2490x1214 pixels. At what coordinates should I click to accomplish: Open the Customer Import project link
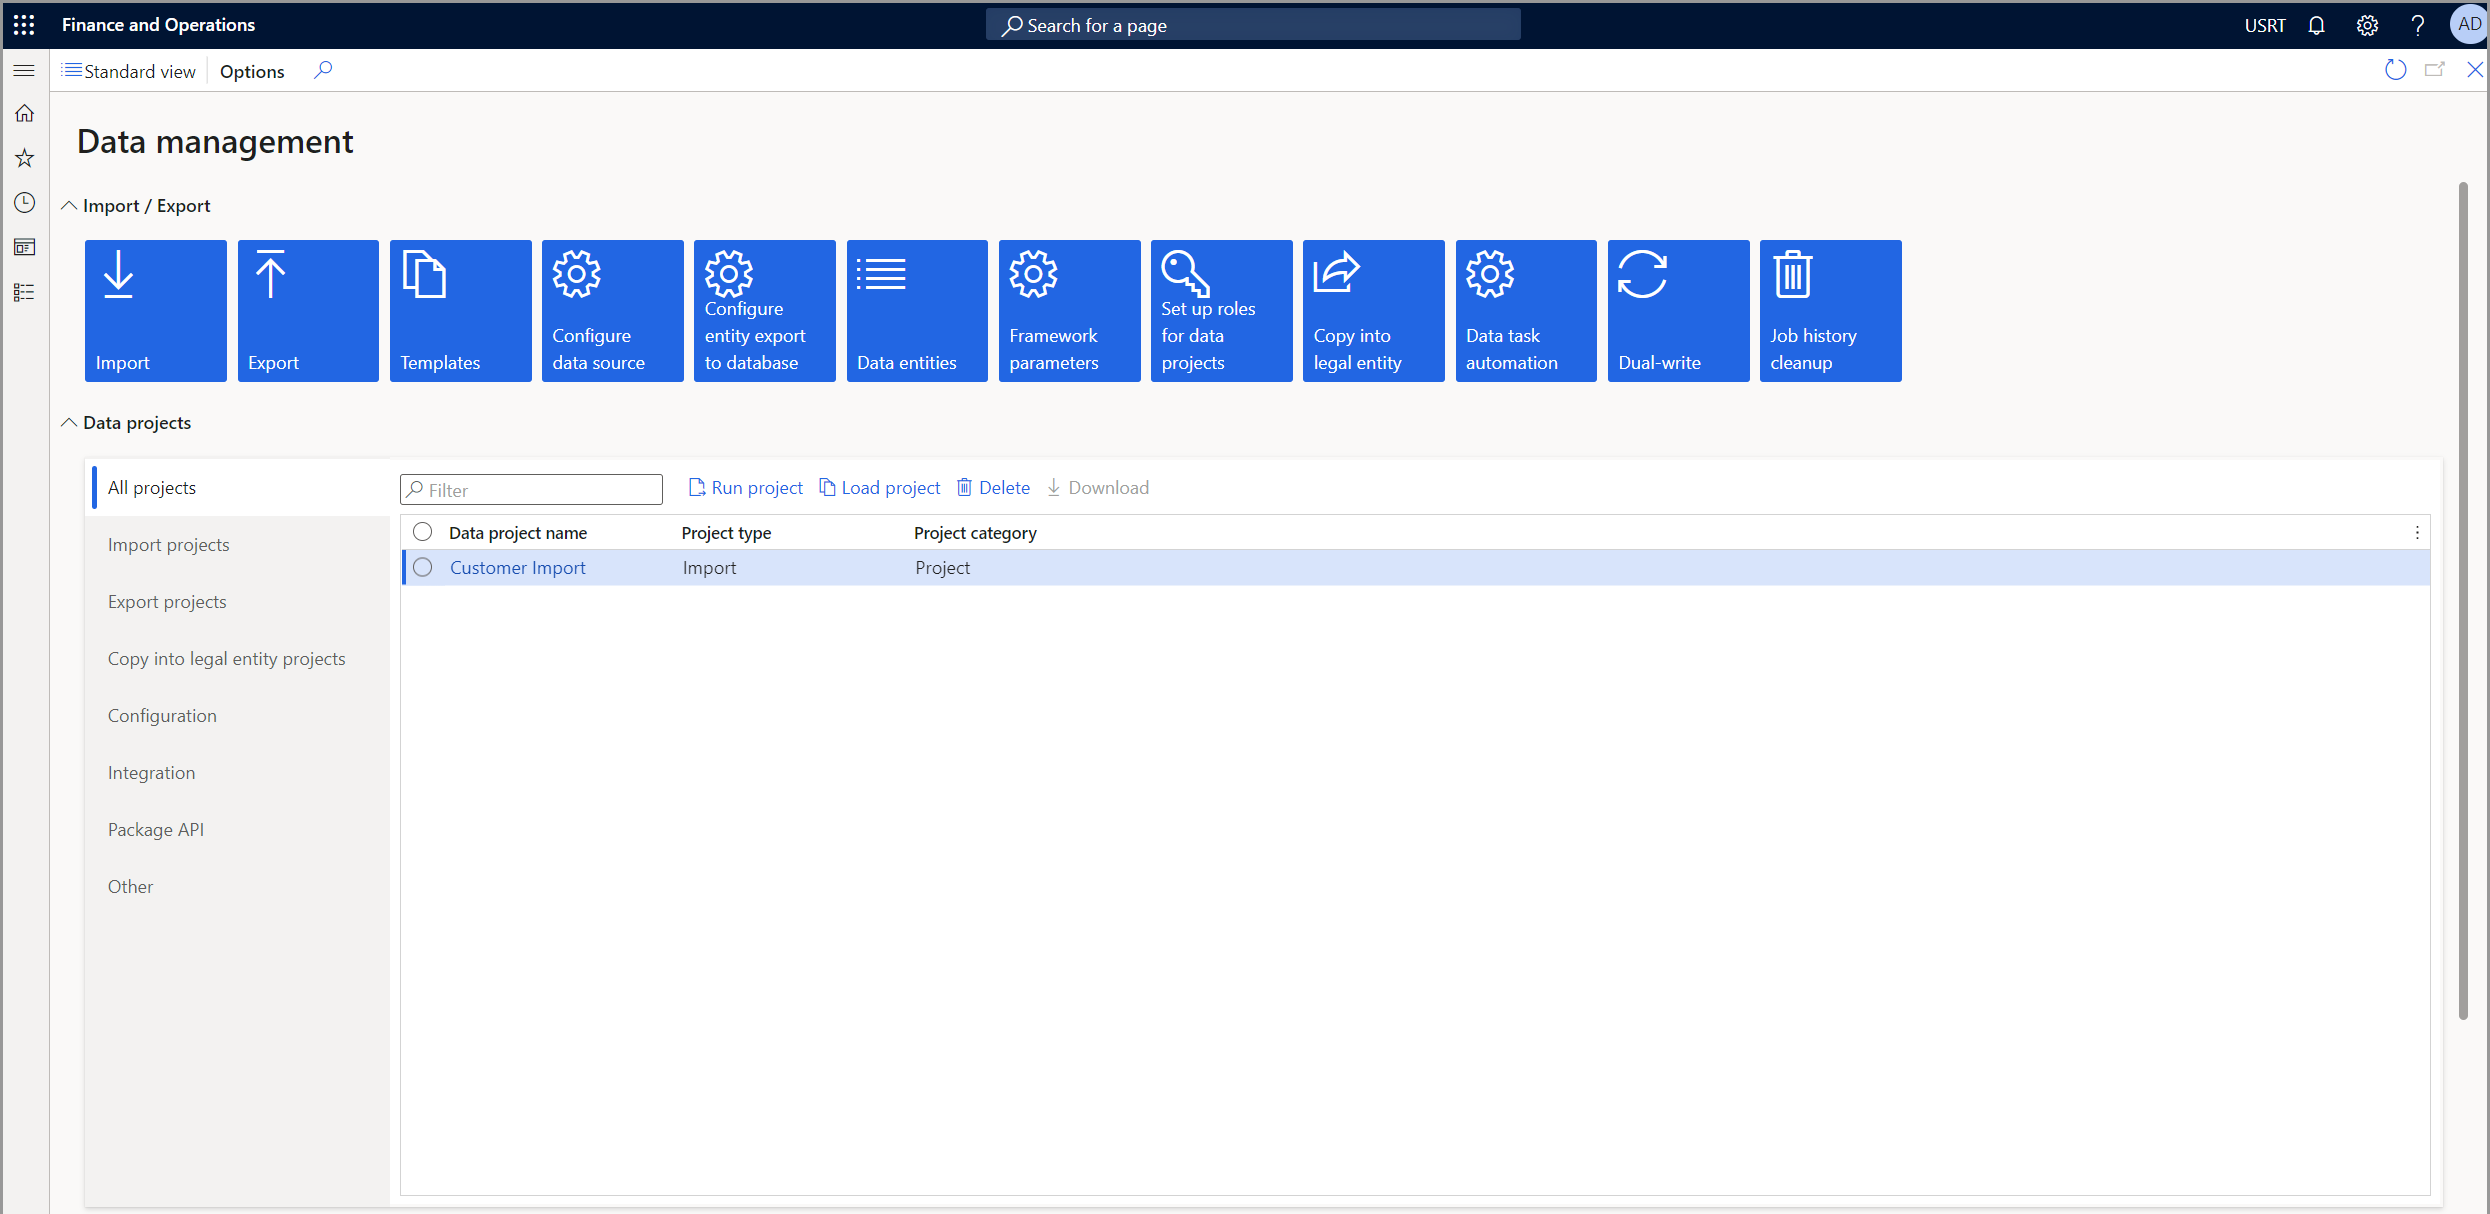point(517,568)
